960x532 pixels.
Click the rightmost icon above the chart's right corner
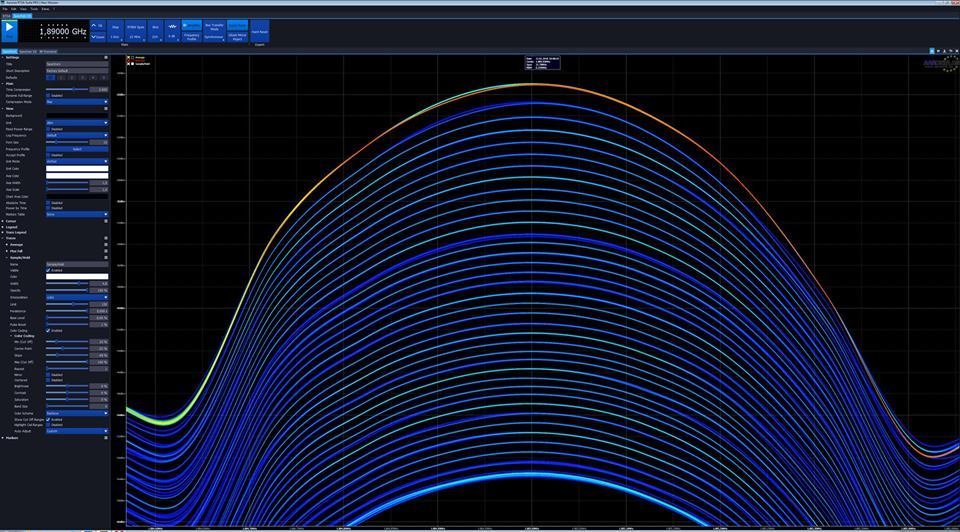(x=957, y=51)
